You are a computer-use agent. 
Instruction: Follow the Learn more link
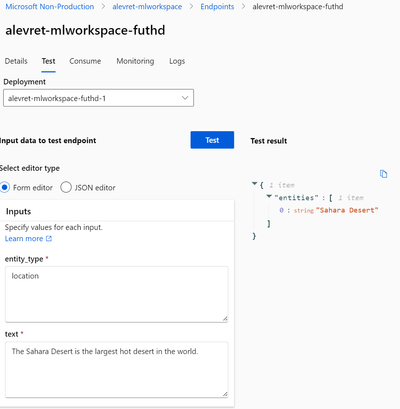(x=24, y=239)
